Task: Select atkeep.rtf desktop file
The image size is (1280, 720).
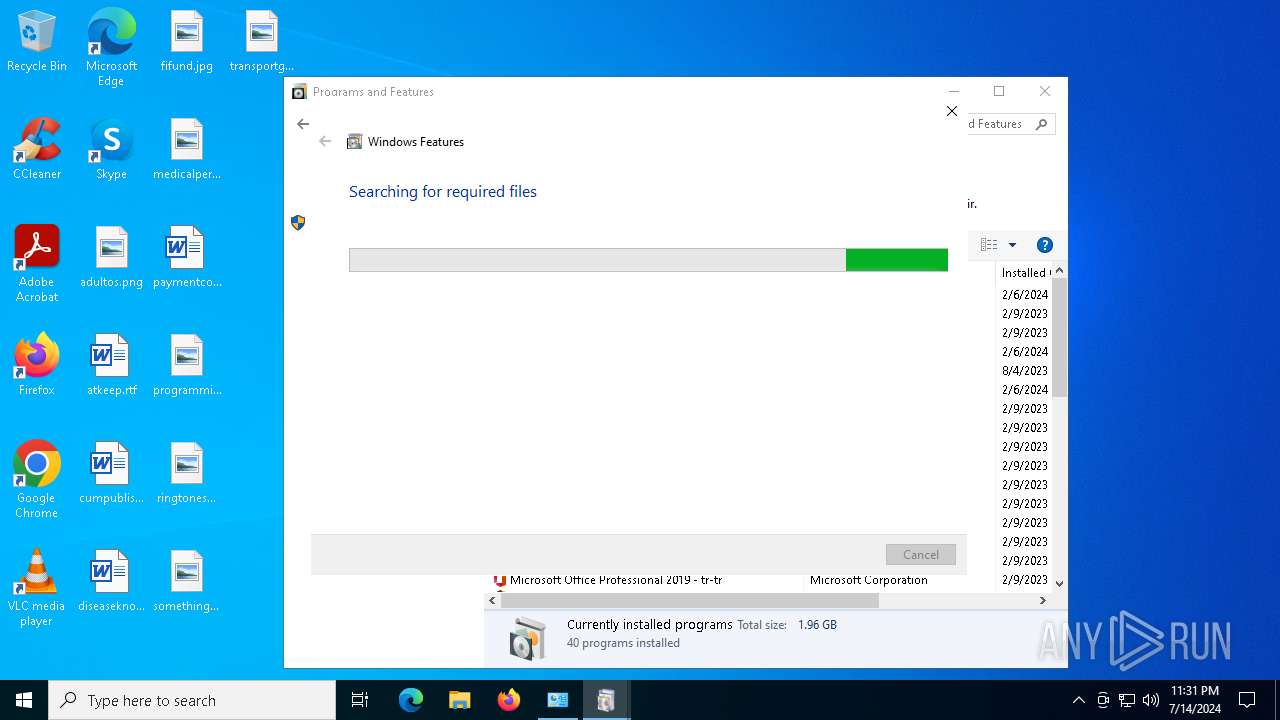Action: tap(111, 366)
